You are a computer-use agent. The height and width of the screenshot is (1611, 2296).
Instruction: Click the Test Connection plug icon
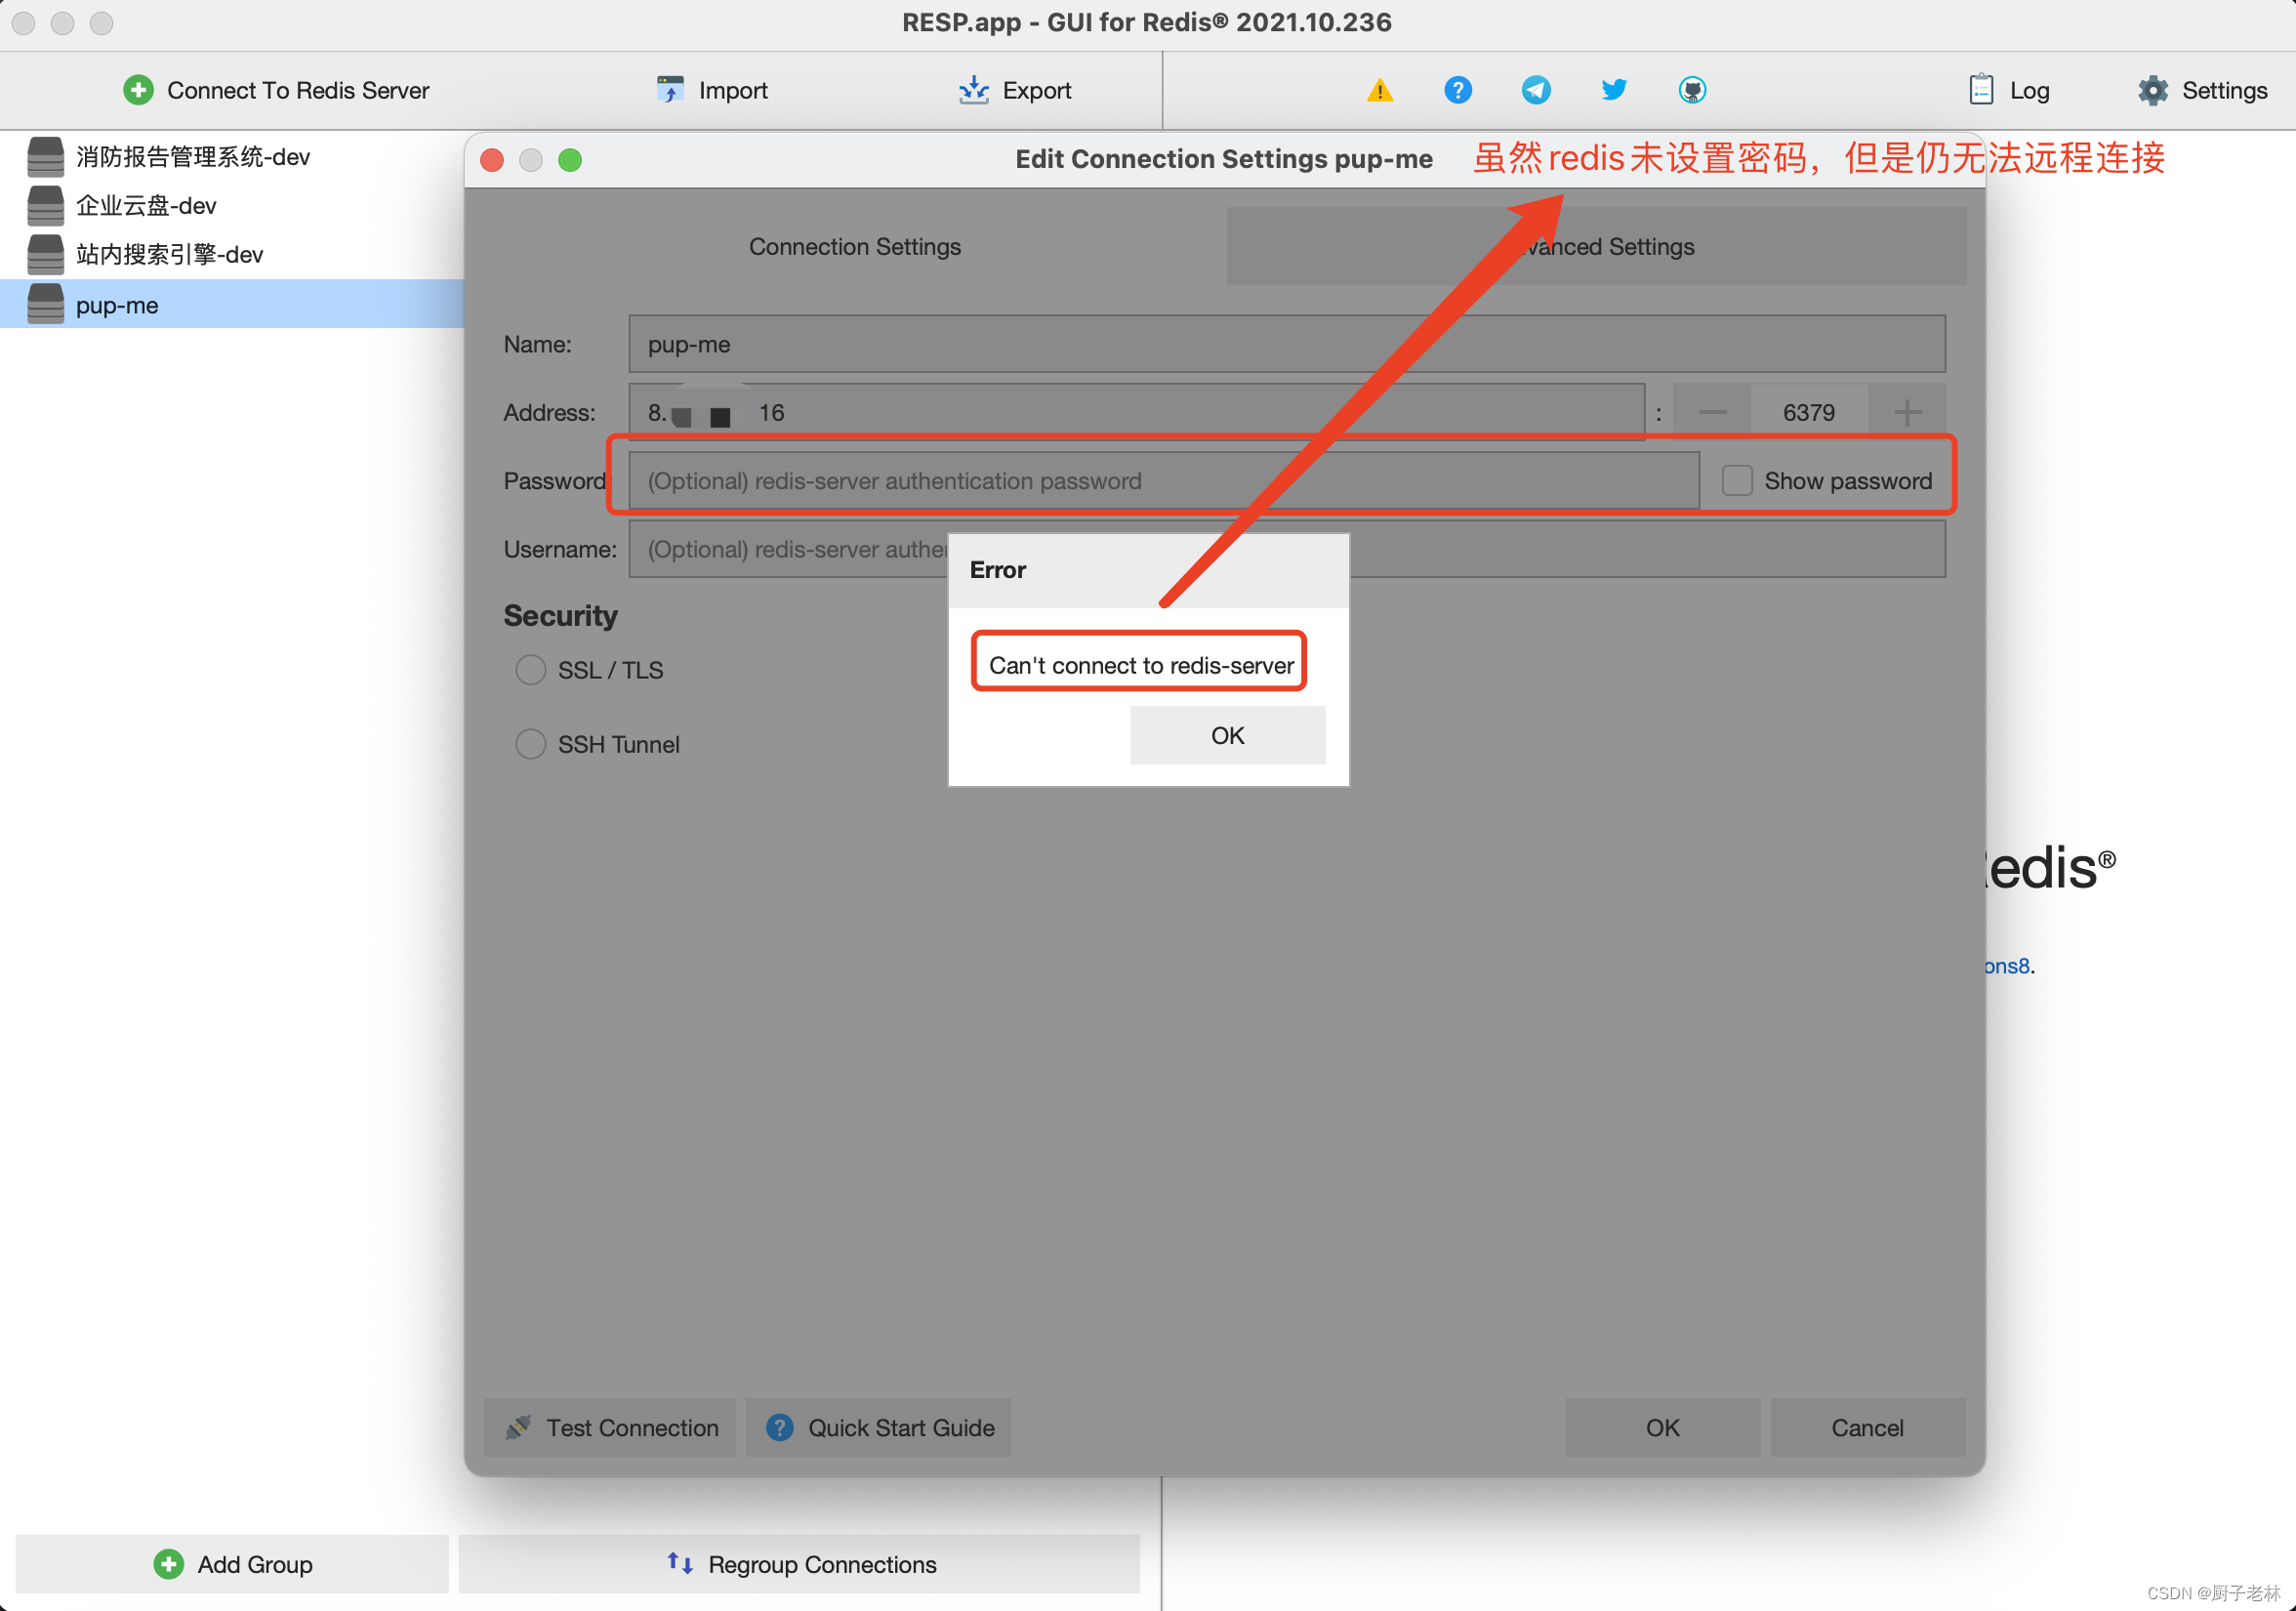coord(518,1427)
